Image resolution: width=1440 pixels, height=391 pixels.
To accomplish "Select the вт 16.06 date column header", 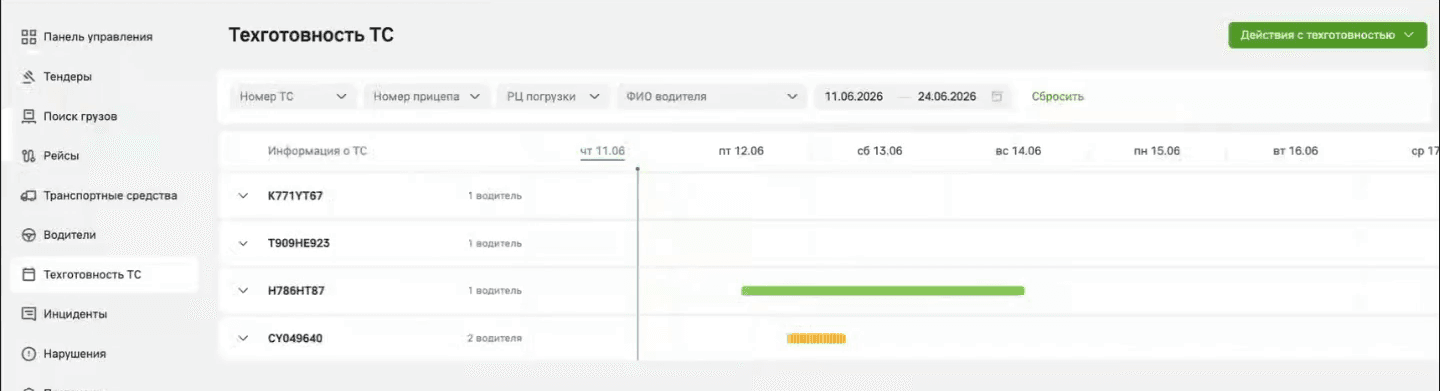I will pos(1295,151).
